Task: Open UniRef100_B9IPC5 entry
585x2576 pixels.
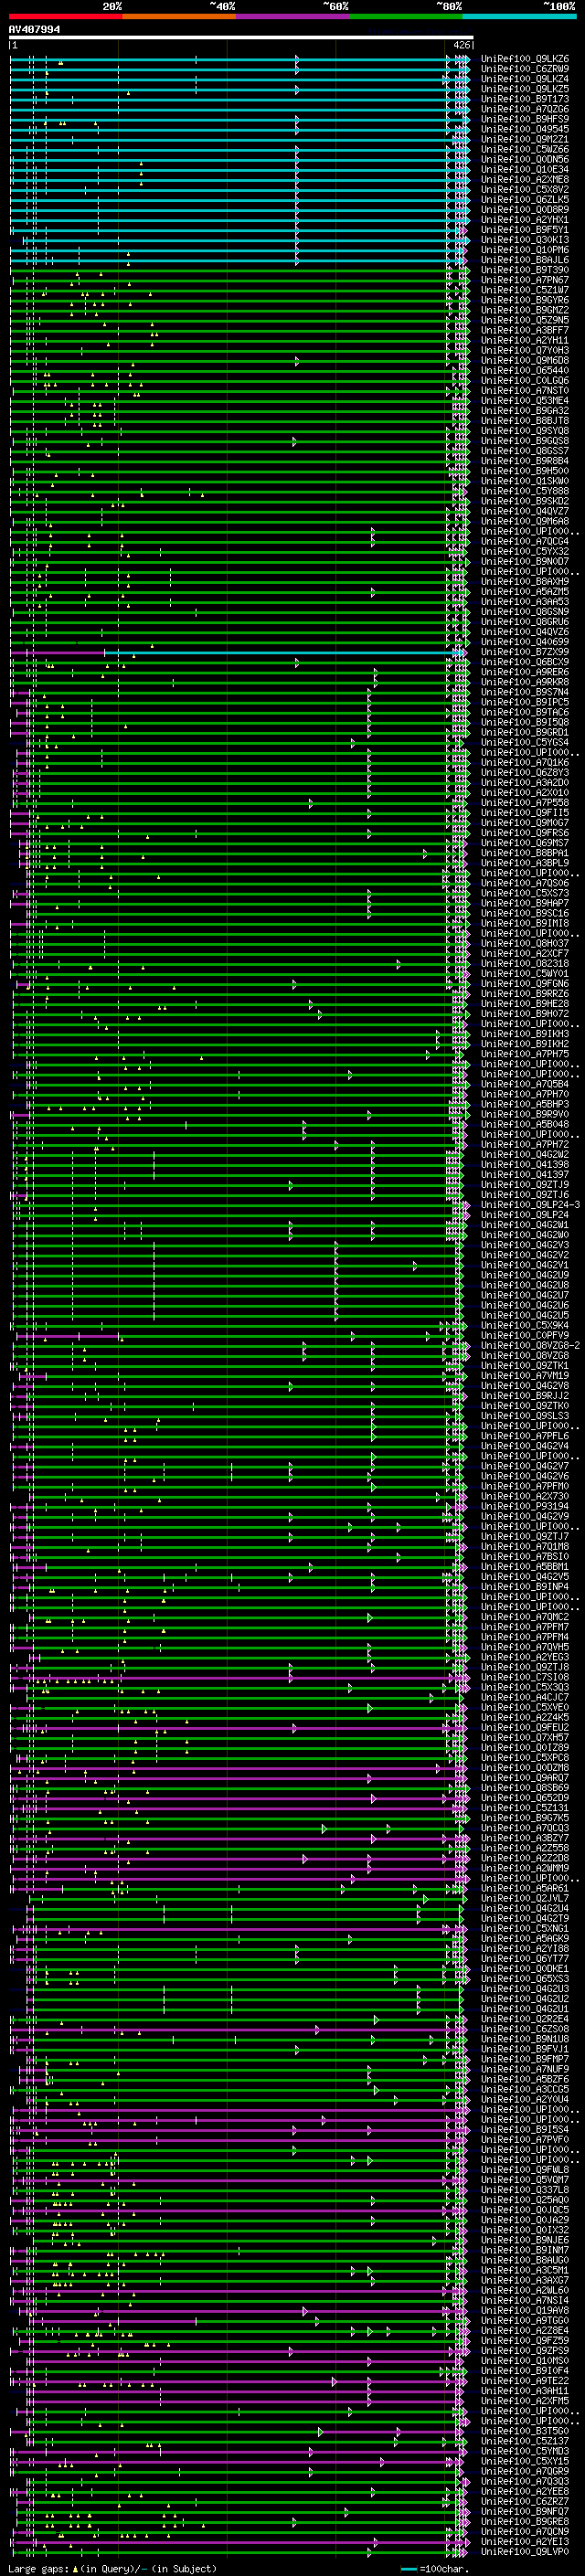Action: (x=525, y=702)
